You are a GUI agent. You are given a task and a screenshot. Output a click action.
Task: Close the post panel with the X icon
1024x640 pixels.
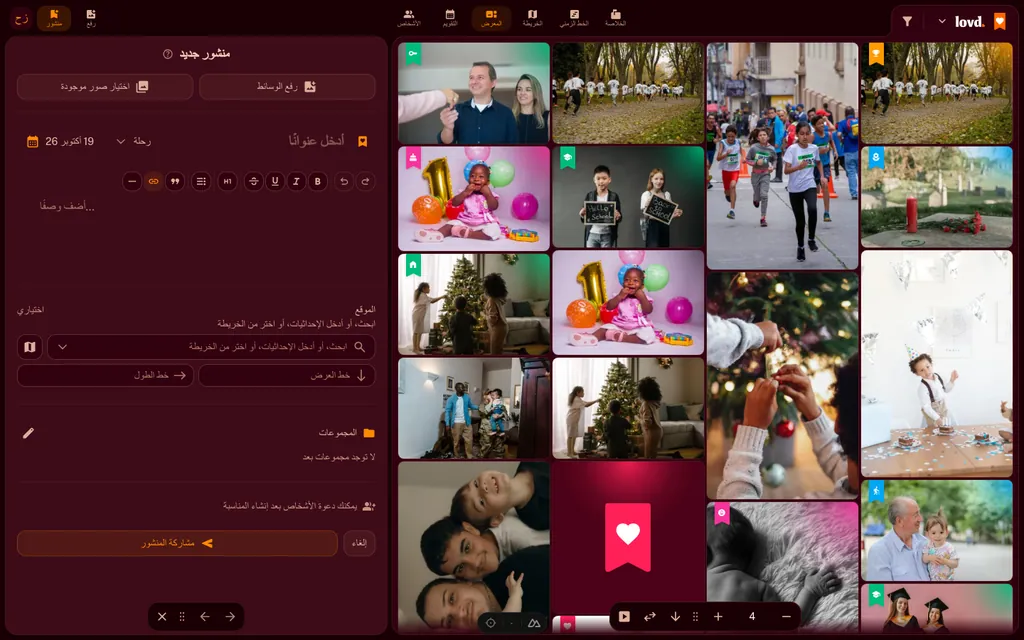[x=162, y=616]
